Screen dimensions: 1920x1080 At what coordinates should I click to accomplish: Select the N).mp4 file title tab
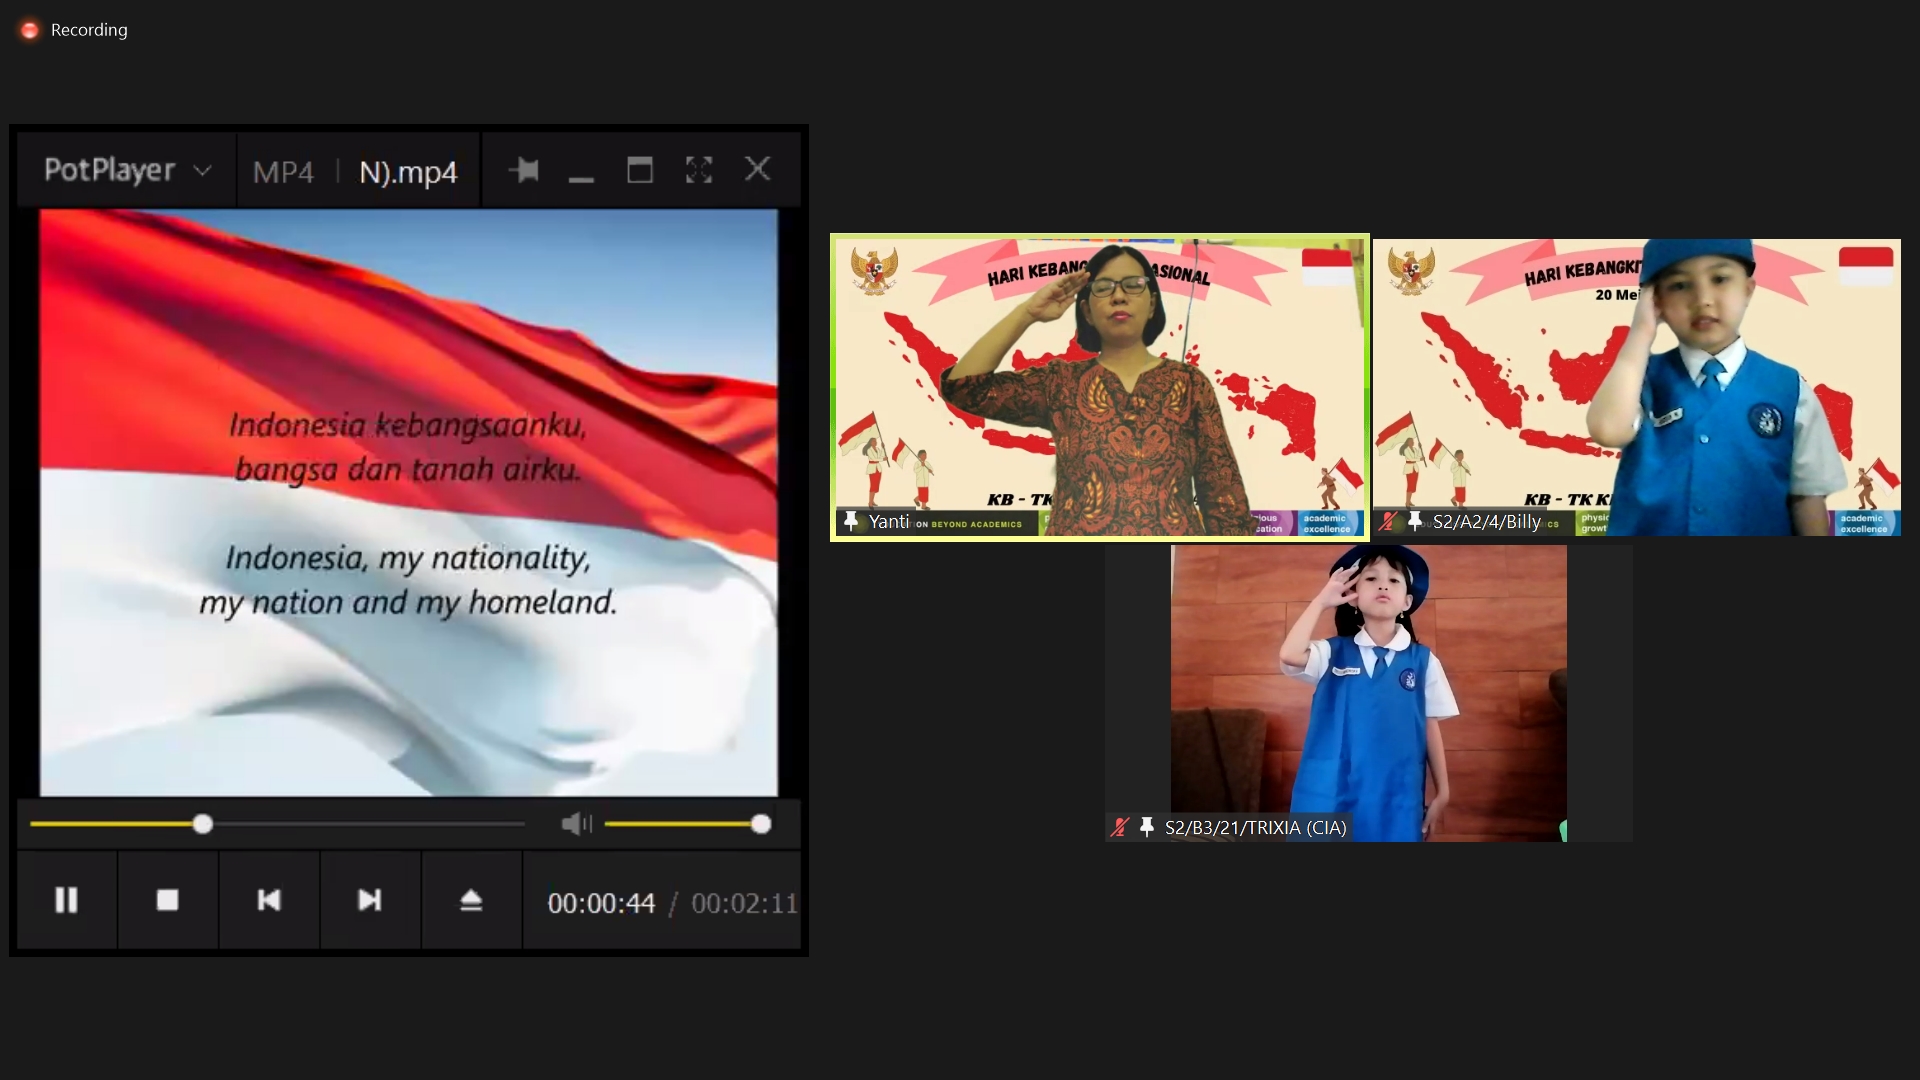coord(408,172)
